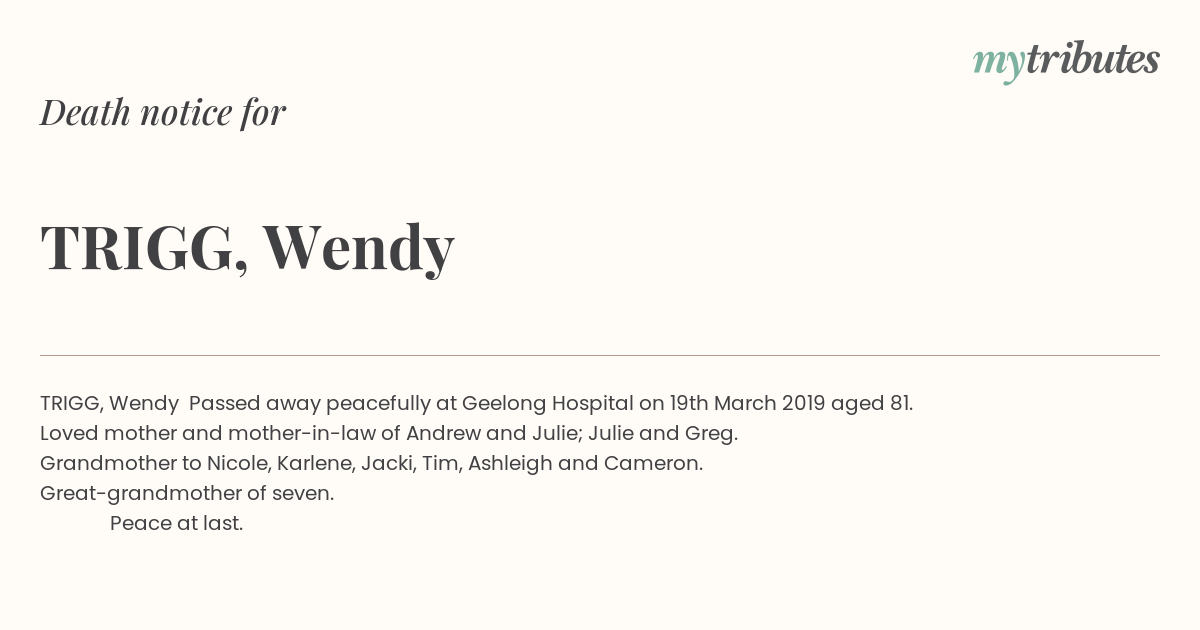
Task: Click the "Death notice for" heading
Action: (163, 113)
